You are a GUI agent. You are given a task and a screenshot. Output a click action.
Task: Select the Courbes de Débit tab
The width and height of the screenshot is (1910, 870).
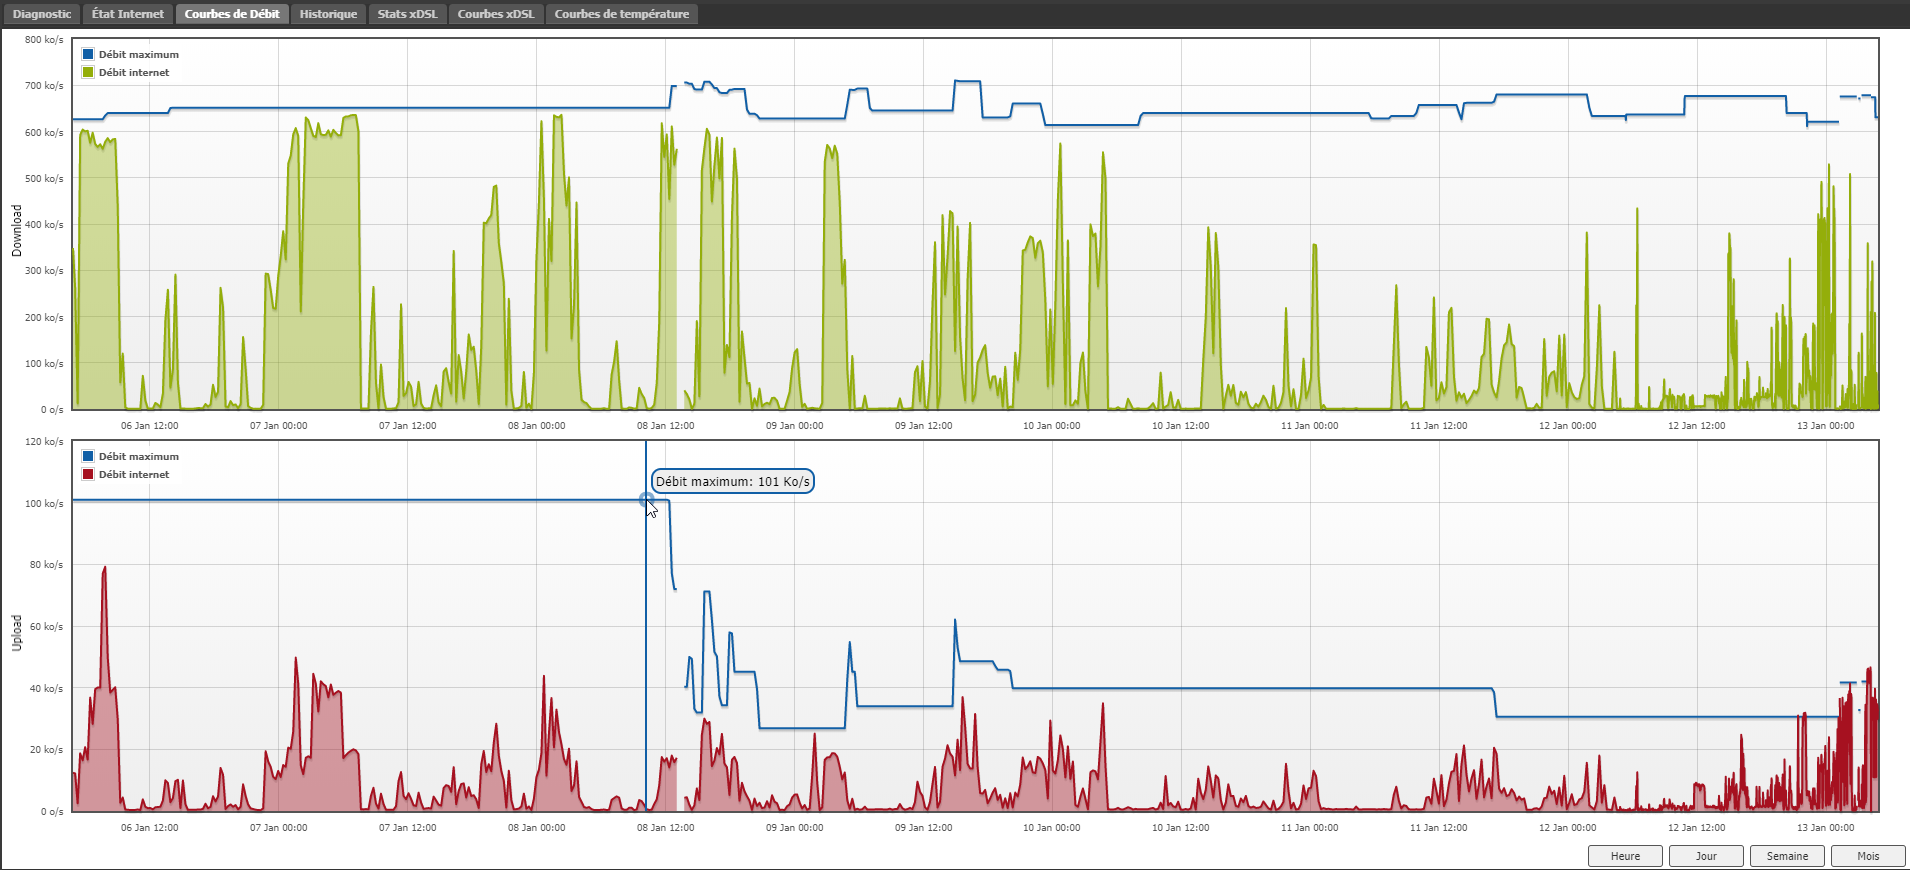[x=232, y=14]
